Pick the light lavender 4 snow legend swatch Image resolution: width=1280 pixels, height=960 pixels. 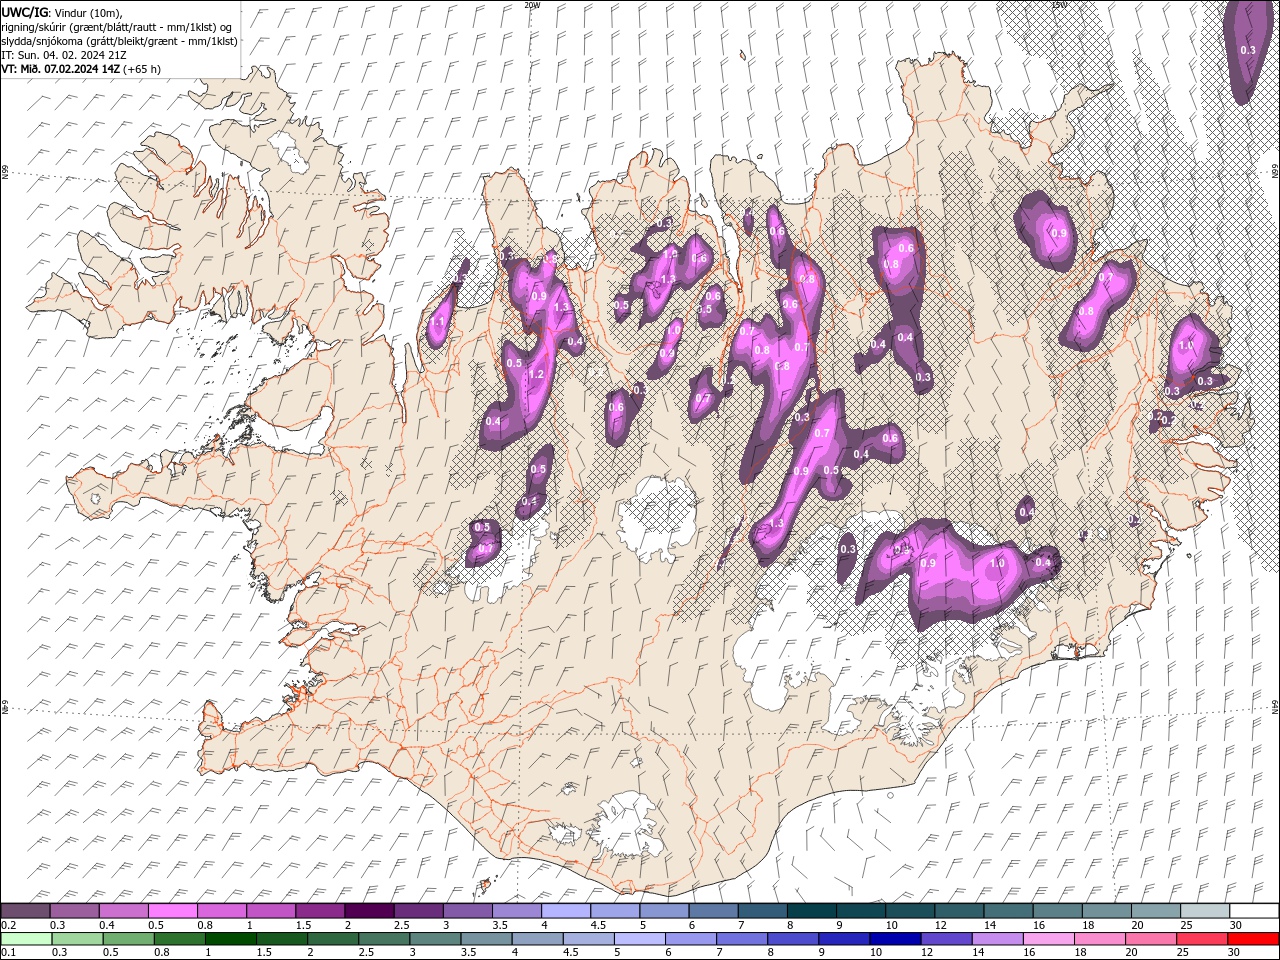(x=565, y=911)
